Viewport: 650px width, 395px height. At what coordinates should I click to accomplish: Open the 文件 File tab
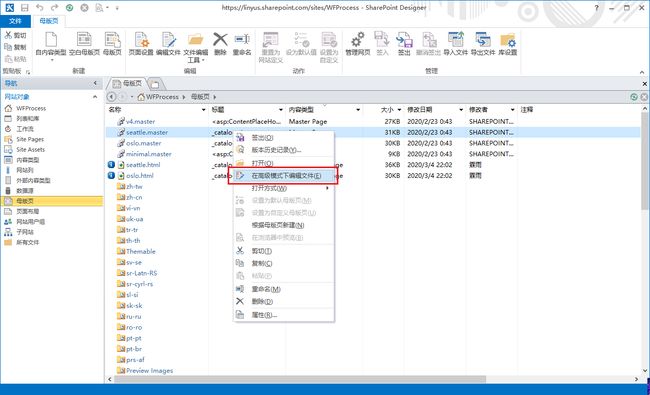point(15,21)
